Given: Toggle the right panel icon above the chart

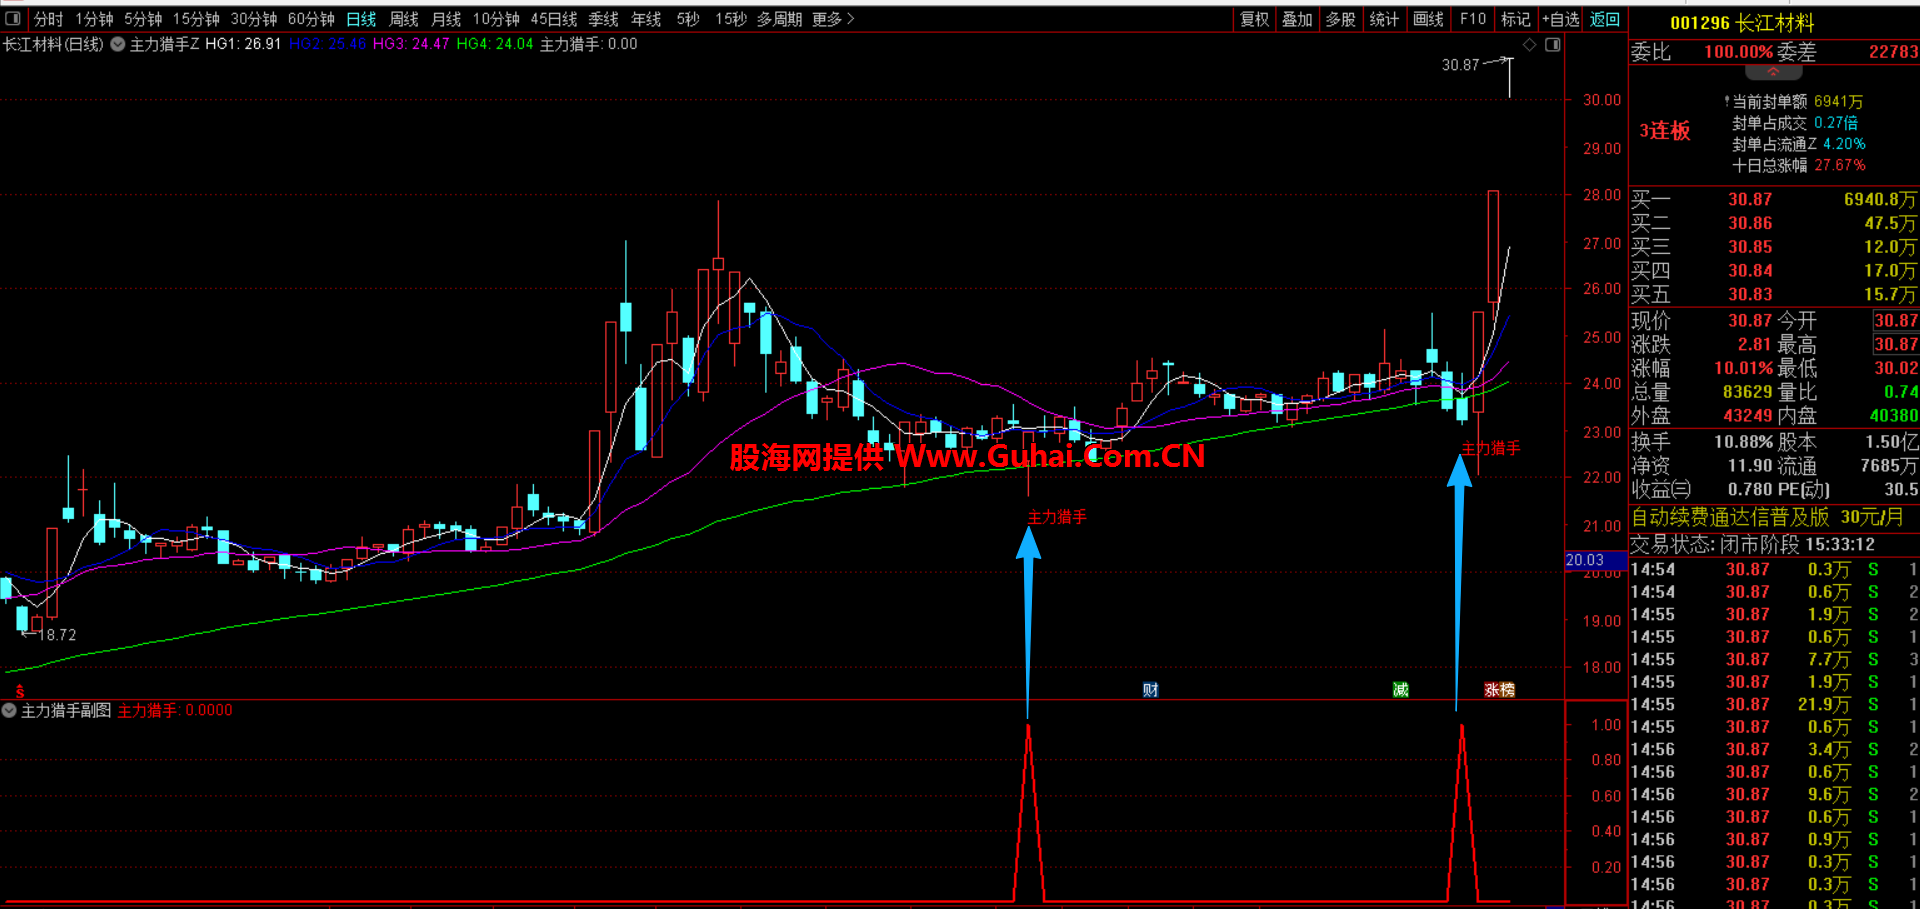Looking at the screenshot, I should pos(1552,45).
